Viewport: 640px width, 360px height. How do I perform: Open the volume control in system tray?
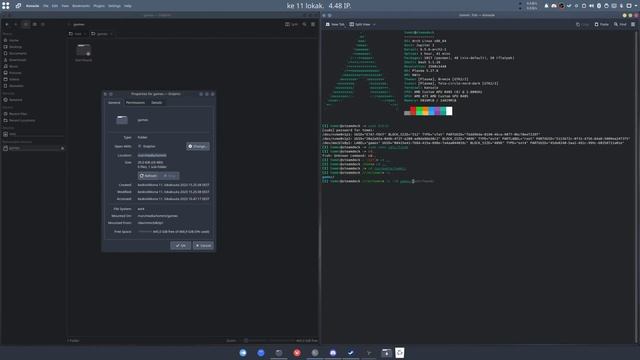(x=591, y=6)
